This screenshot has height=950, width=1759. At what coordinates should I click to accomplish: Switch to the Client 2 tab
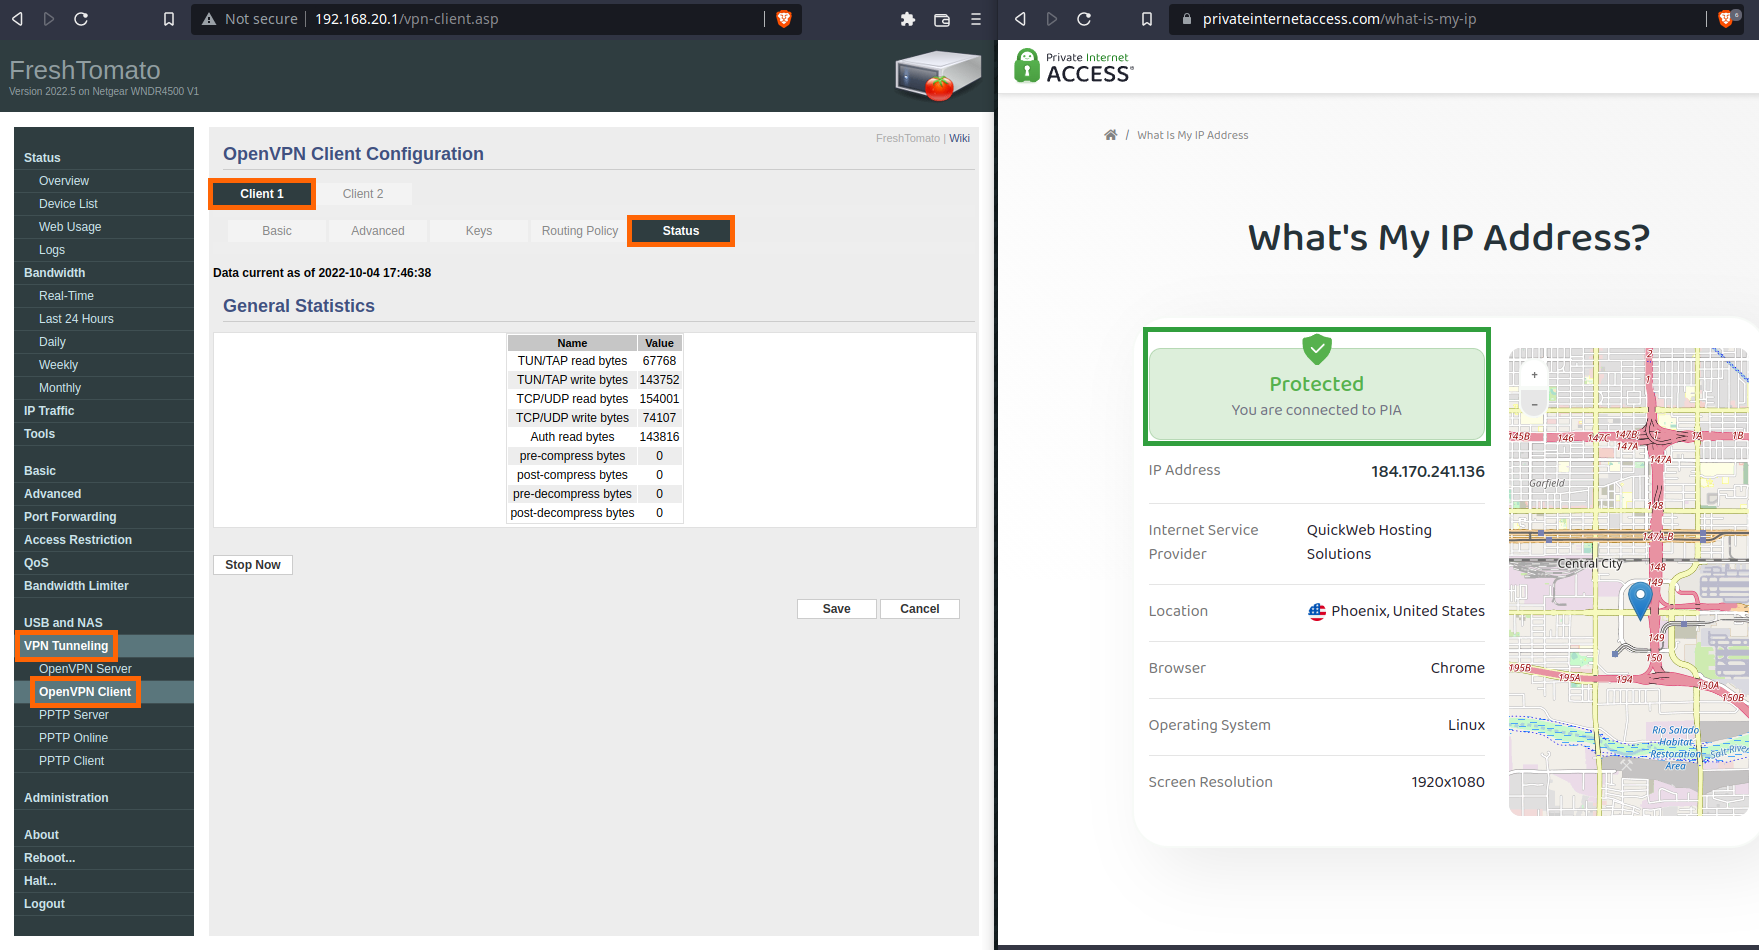click(x=363, y=194)
